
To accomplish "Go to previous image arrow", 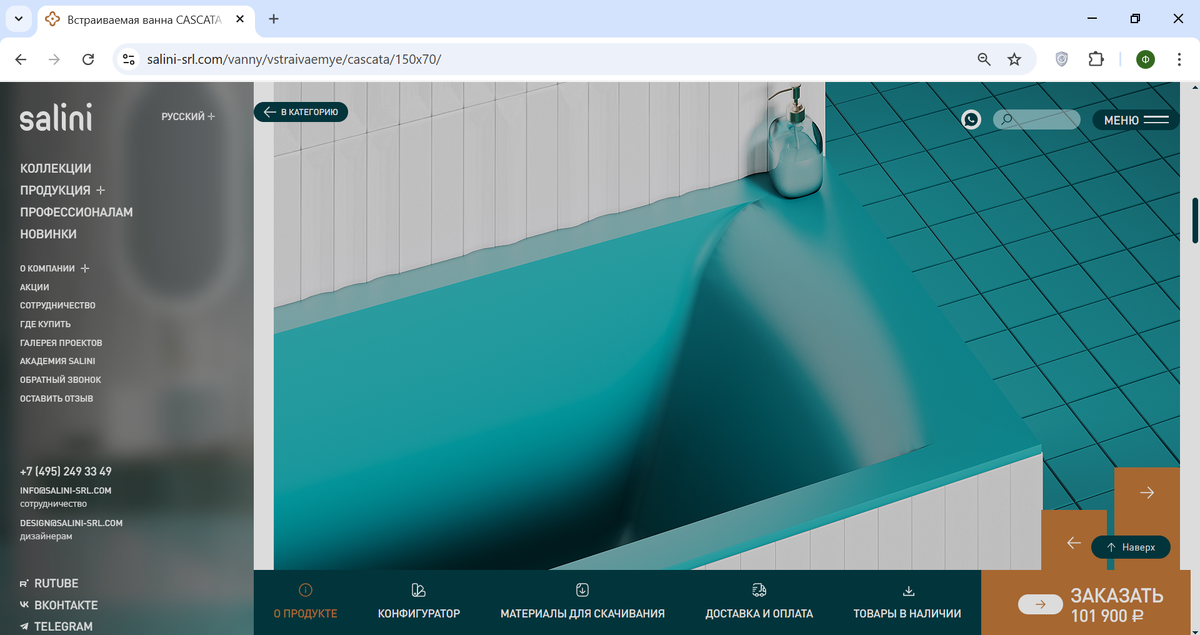I will point(1074,542).
